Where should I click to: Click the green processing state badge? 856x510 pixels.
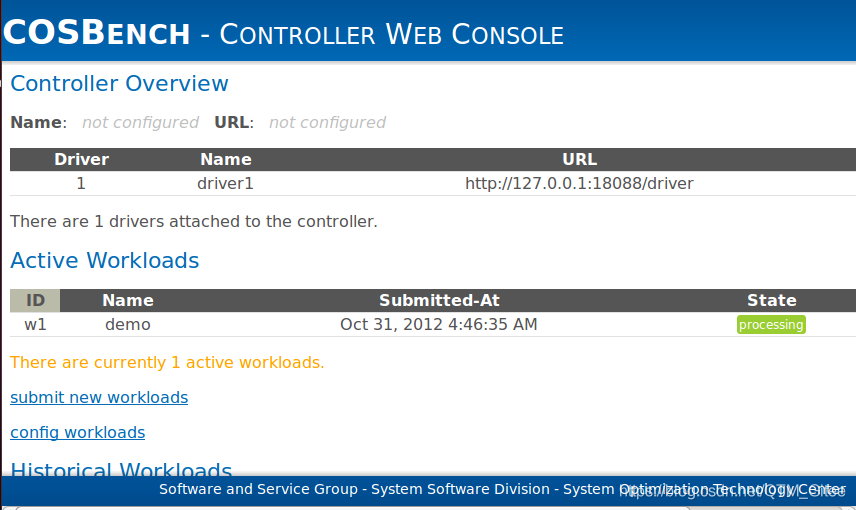(771, 324)
